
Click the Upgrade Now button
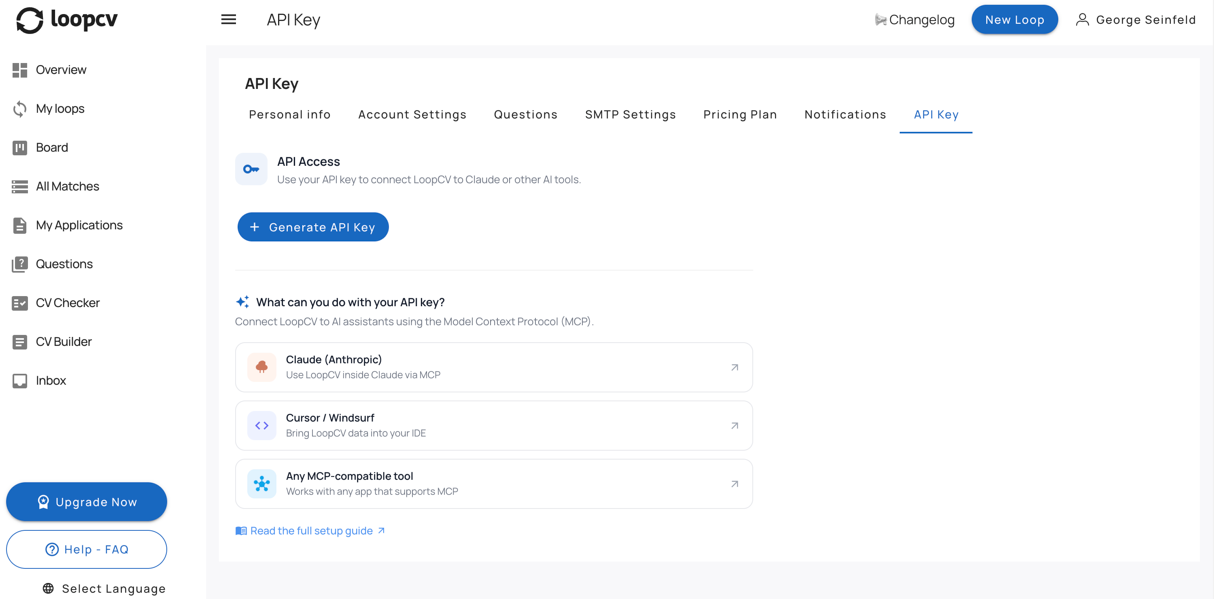coord(87,502)
